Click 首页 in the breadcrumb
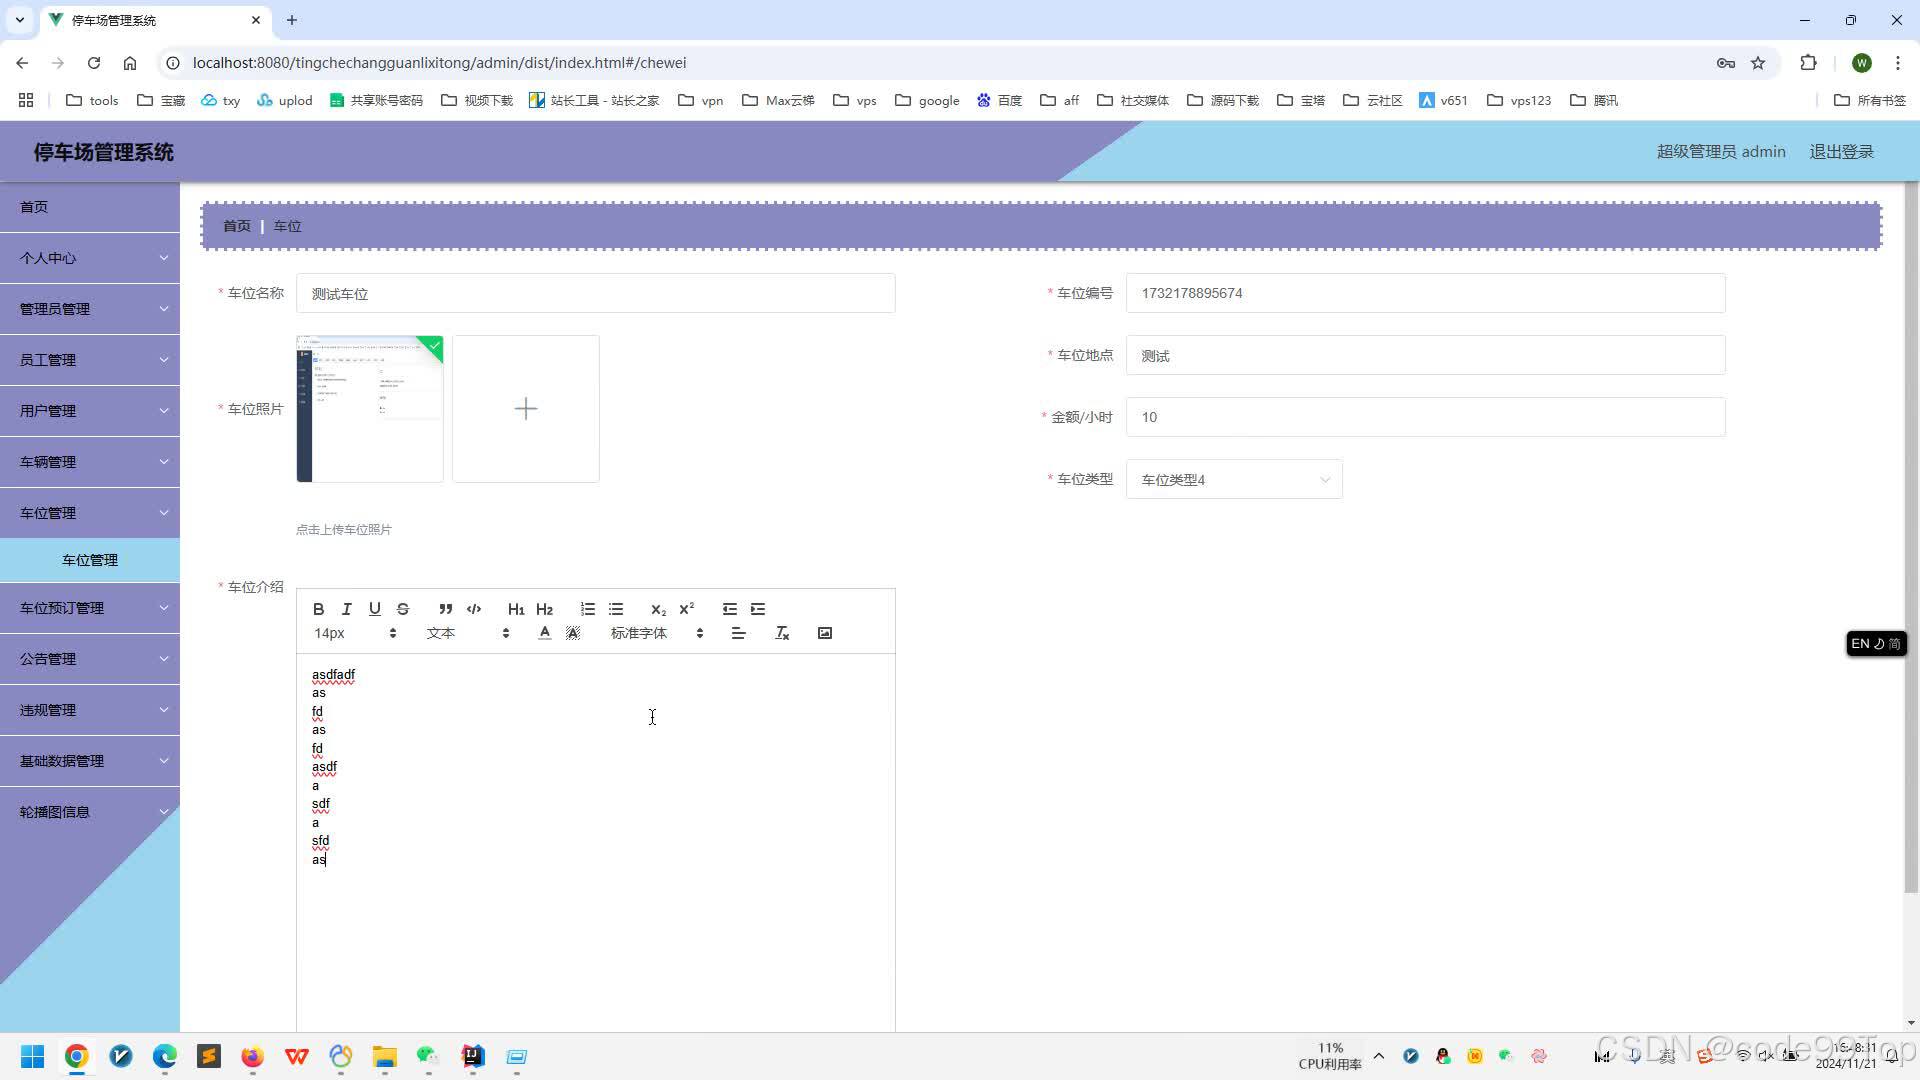This screenshot has width=1920, height=1080. click(x=237, y=226)
